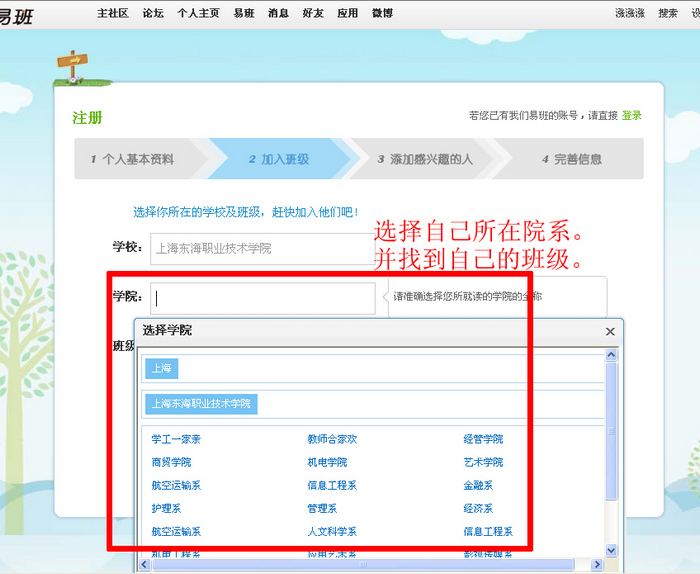The width and height of the screenshot is (700, 574).
Task: Click the 学院 input field
Action: click(x=262, y=298)
